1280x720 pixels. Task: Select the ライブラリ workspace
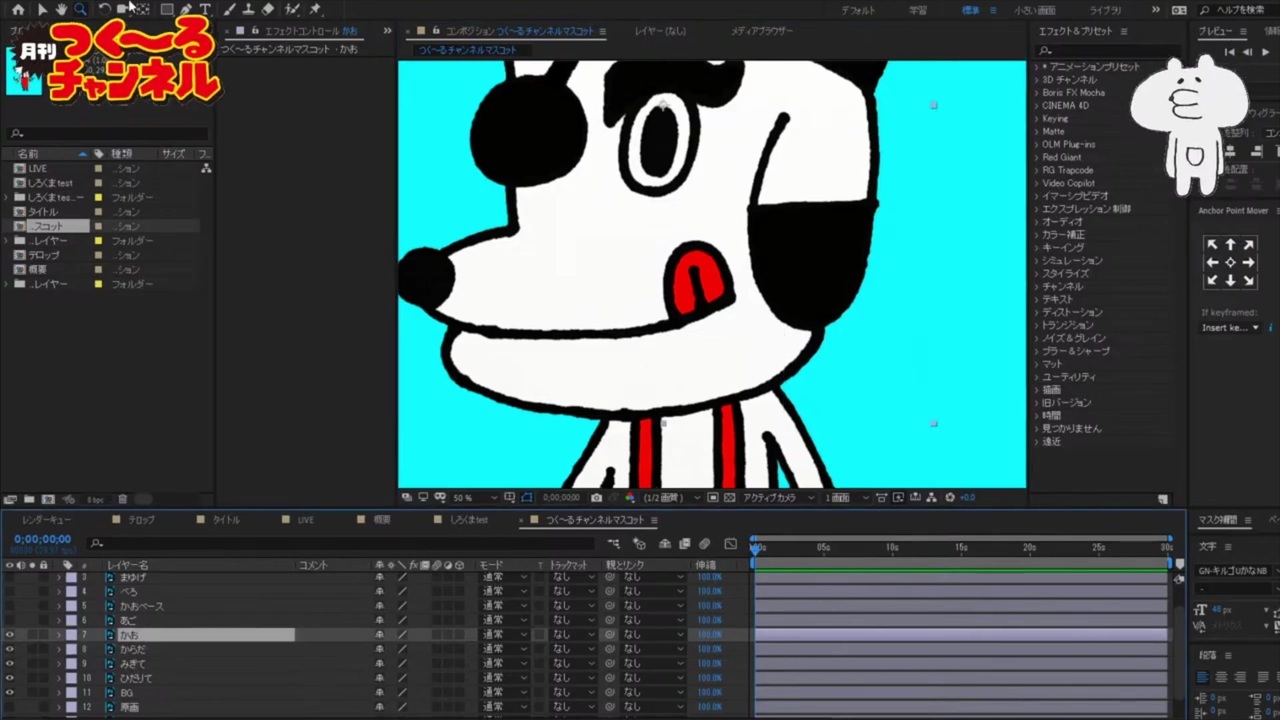coord(1105,10)
